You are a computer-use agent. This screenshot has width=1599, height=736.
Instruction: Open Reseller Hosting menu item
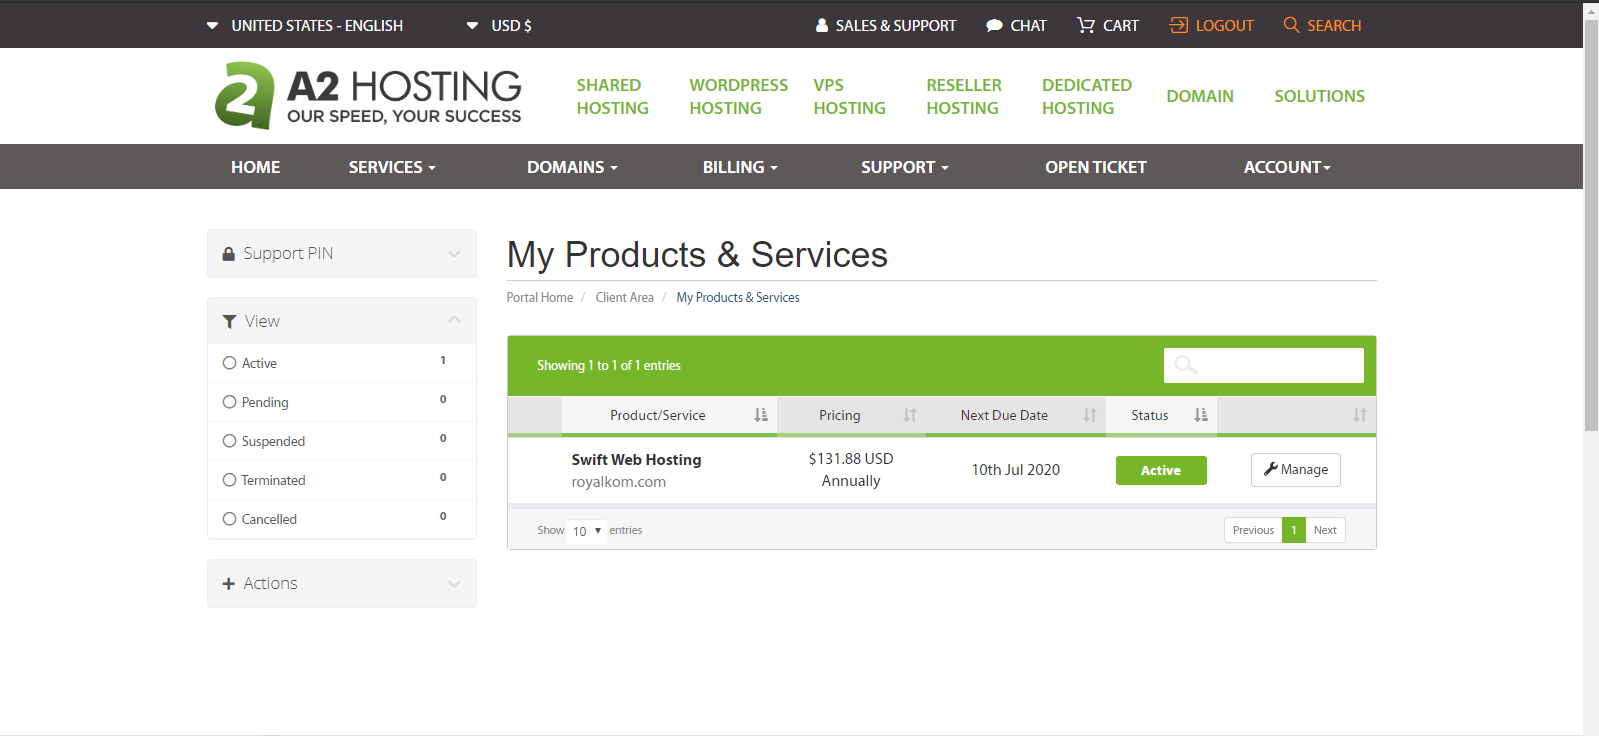pos(964,97)
